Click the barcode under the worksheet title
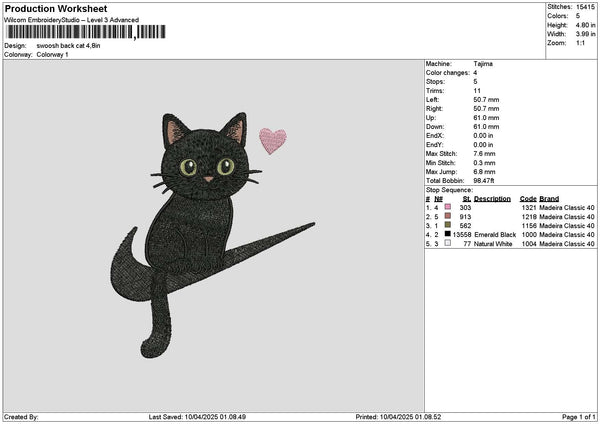 [x=86, y=32]
